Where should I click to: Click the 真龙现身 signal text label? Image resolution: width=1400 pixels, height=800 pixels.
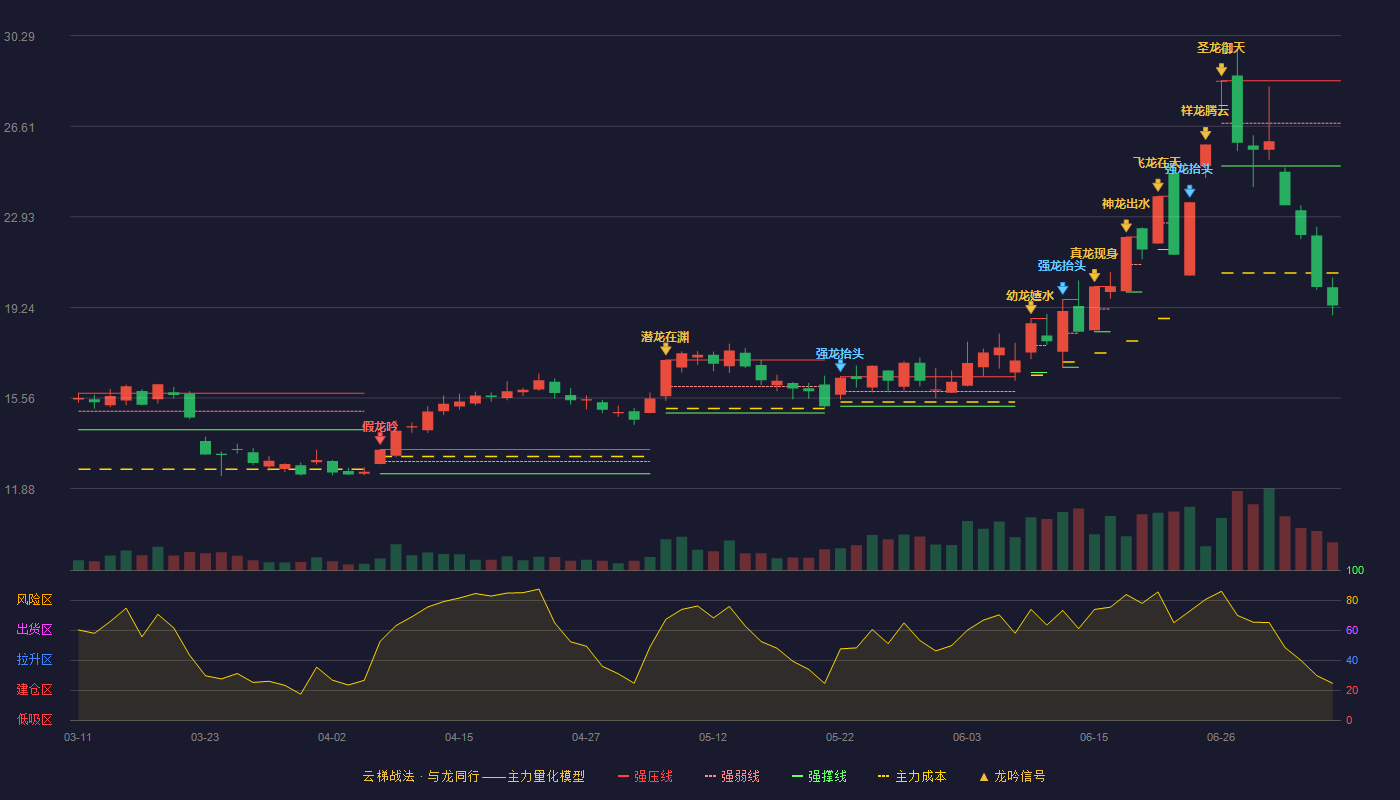pyautogui.click(x=1094, y=254)
